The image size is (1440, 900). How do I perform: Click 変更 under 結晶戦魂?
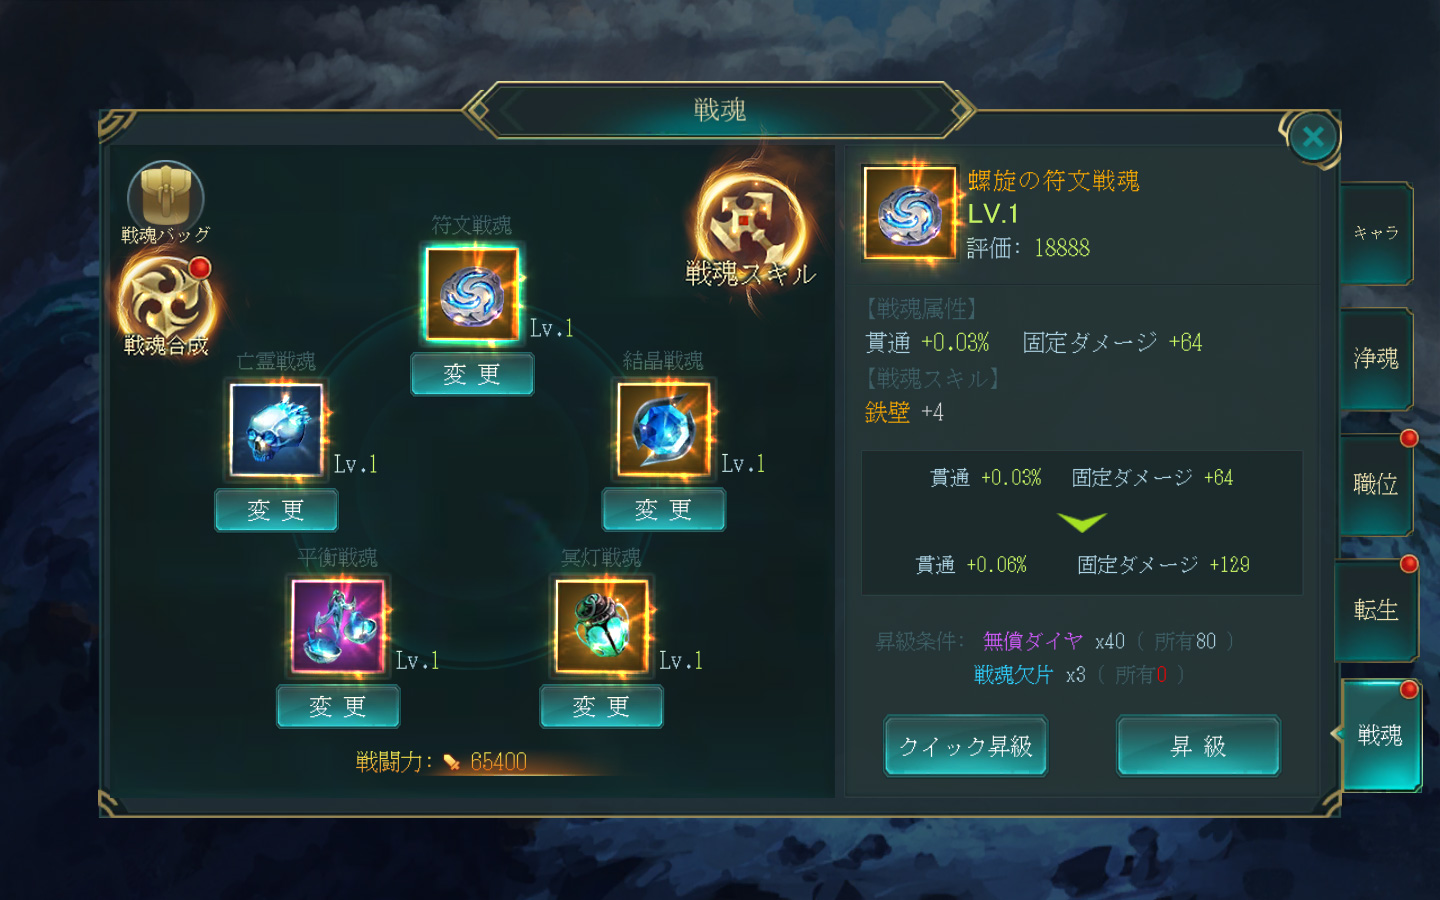[x=664, y=510]
